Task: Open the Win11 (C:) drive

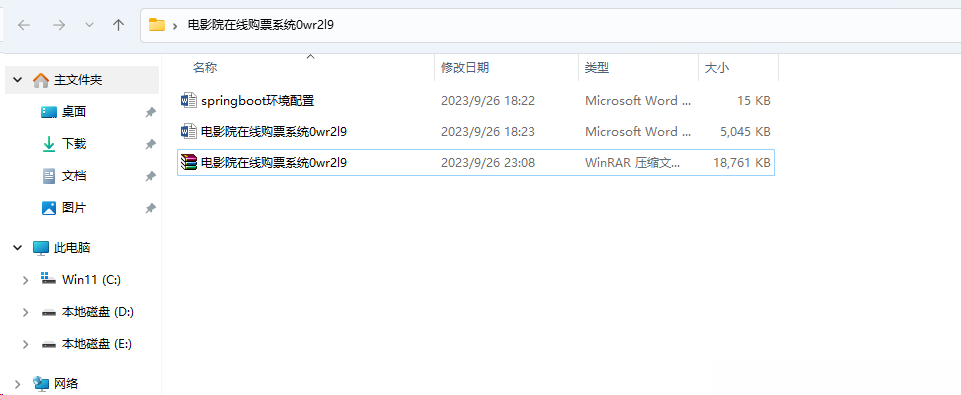Action: coord(91,280)
